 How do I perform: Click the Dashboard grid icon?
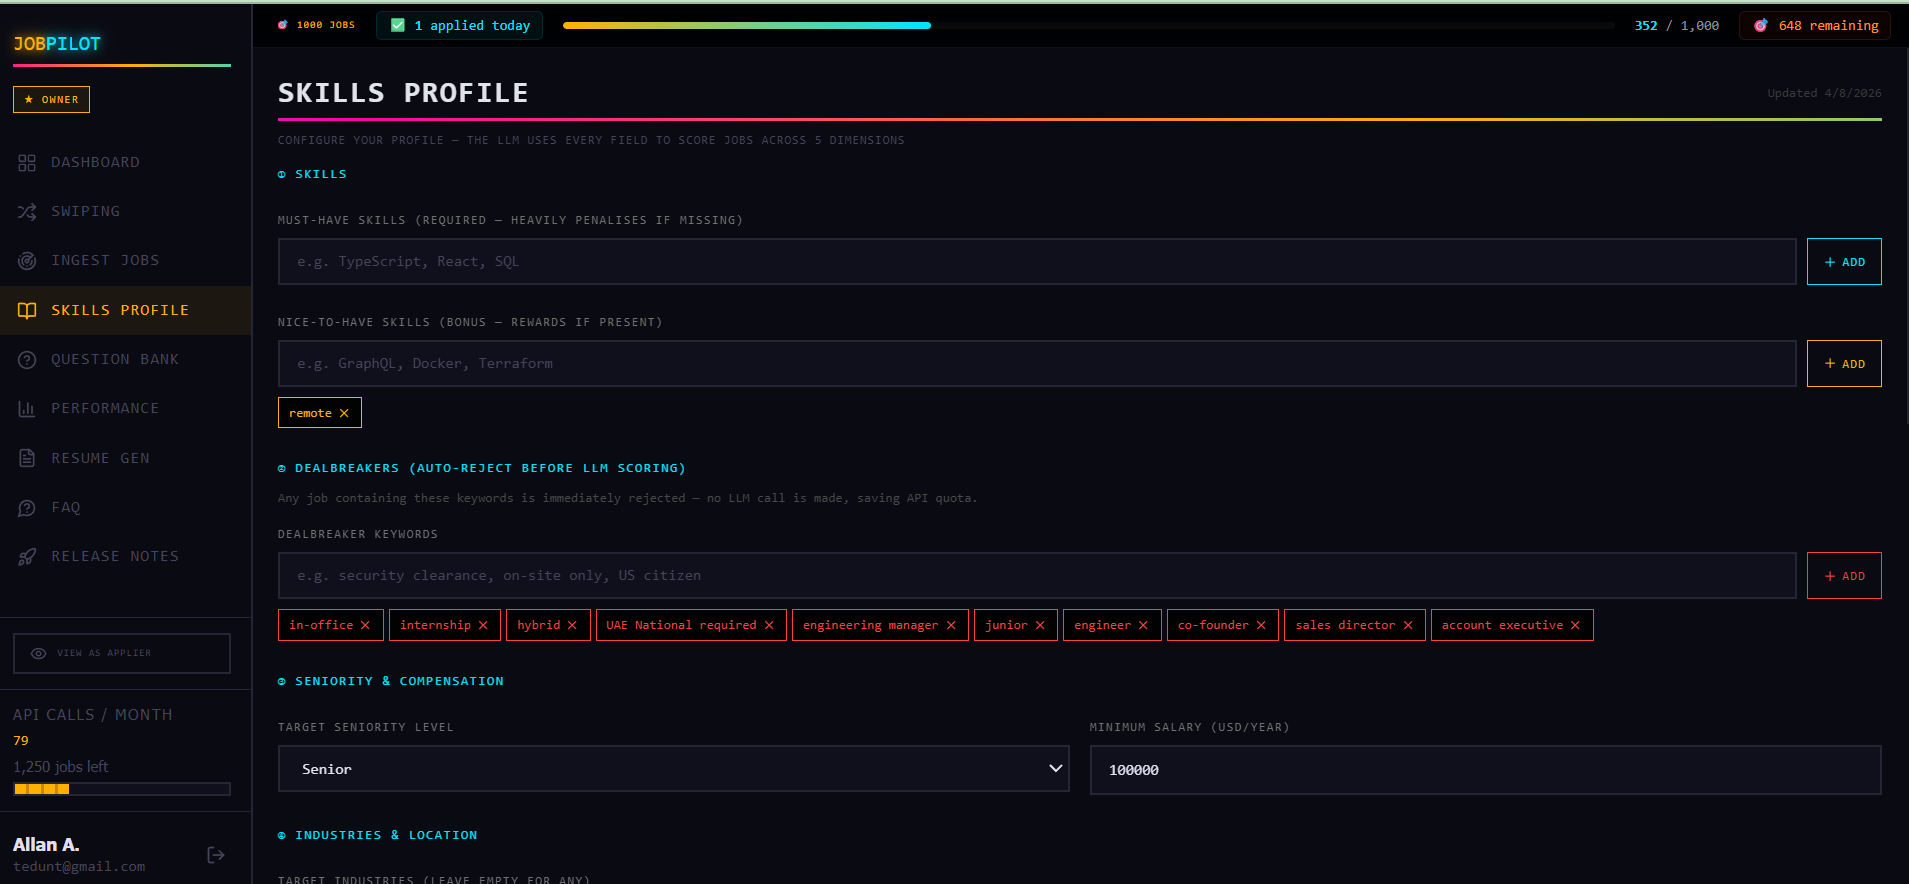pyautogui.click(x=27, y=163)
